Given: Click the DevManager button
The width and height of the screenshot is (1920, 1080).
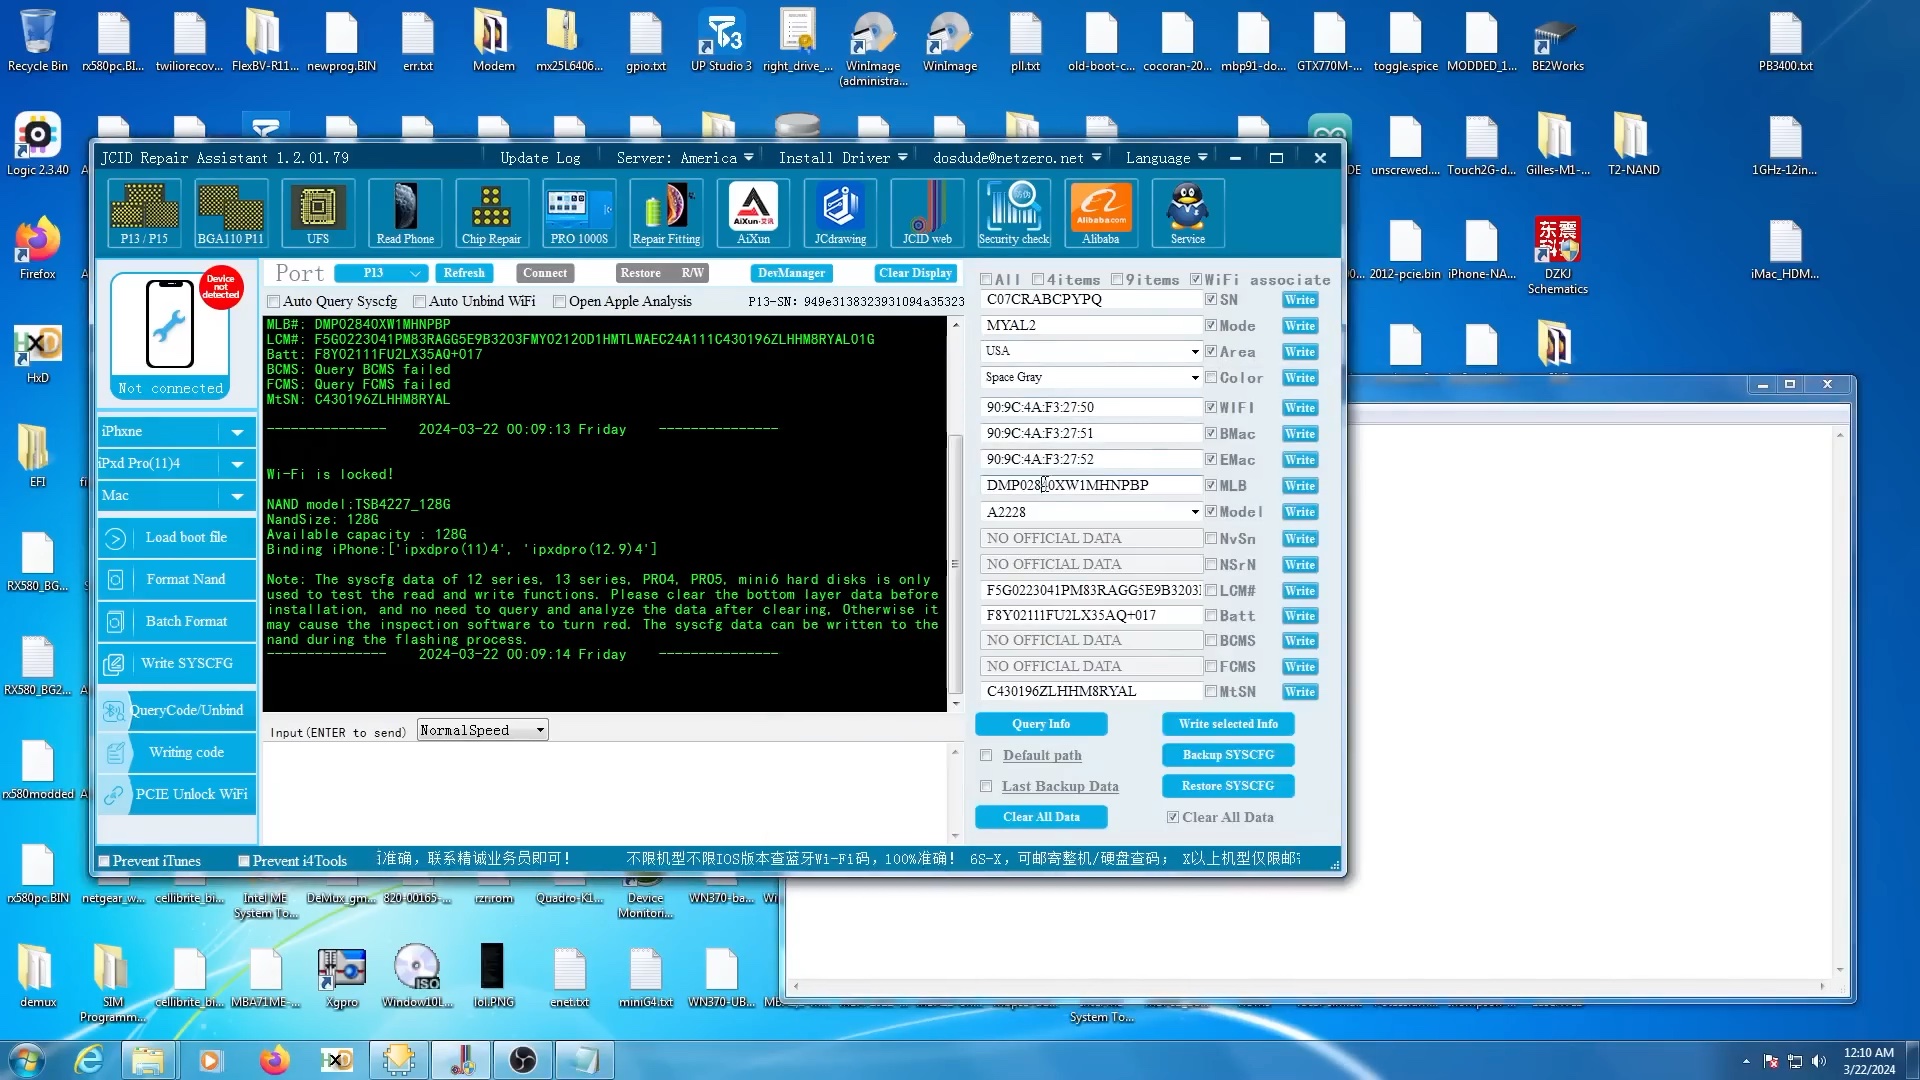Looking at the screenshot, I should coord(791,273).
